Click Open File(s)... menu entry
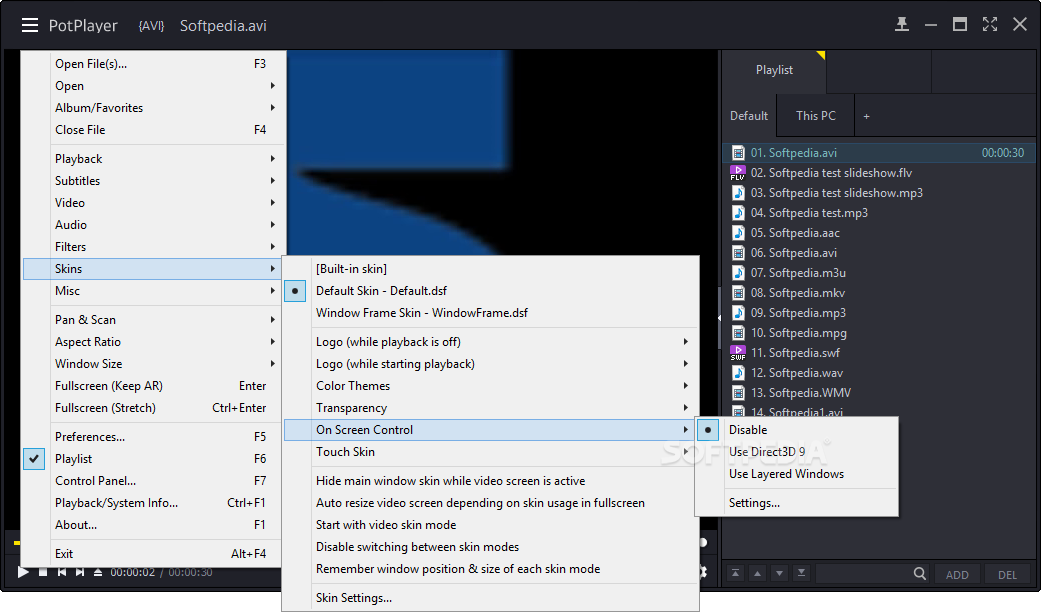 (x=154, y=64)
